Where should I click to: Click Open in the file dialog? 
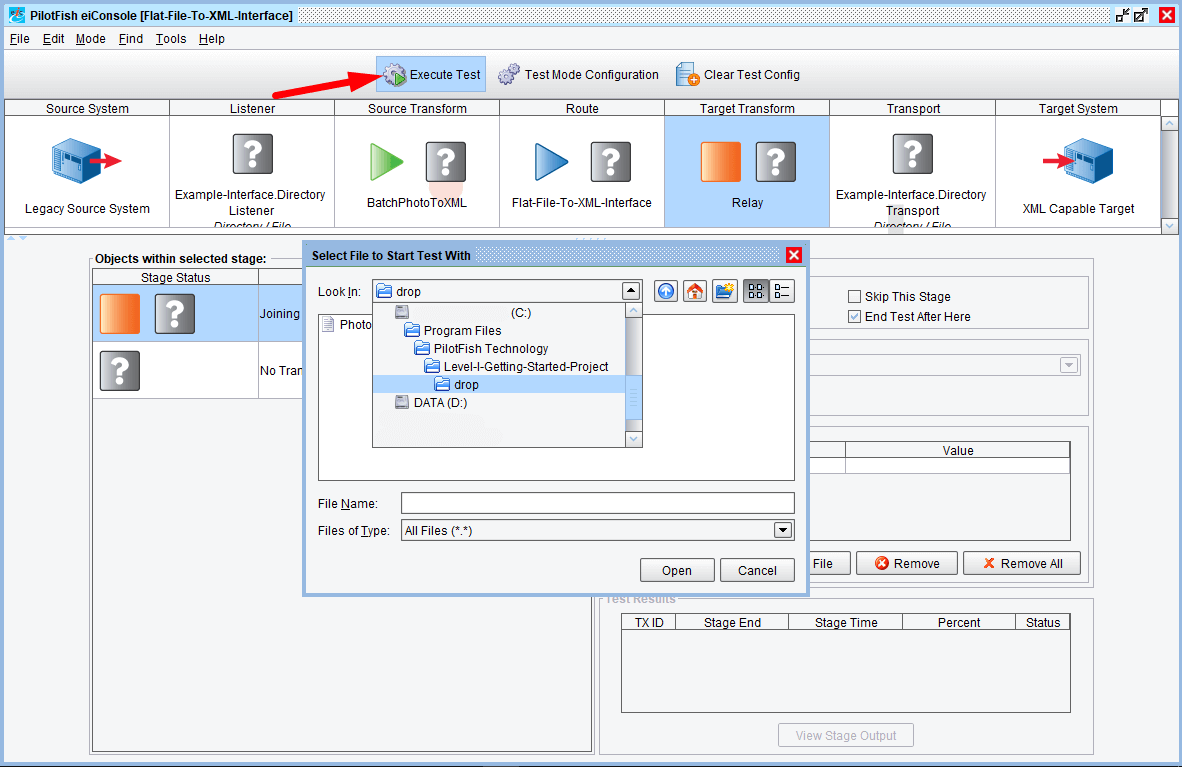677,570
